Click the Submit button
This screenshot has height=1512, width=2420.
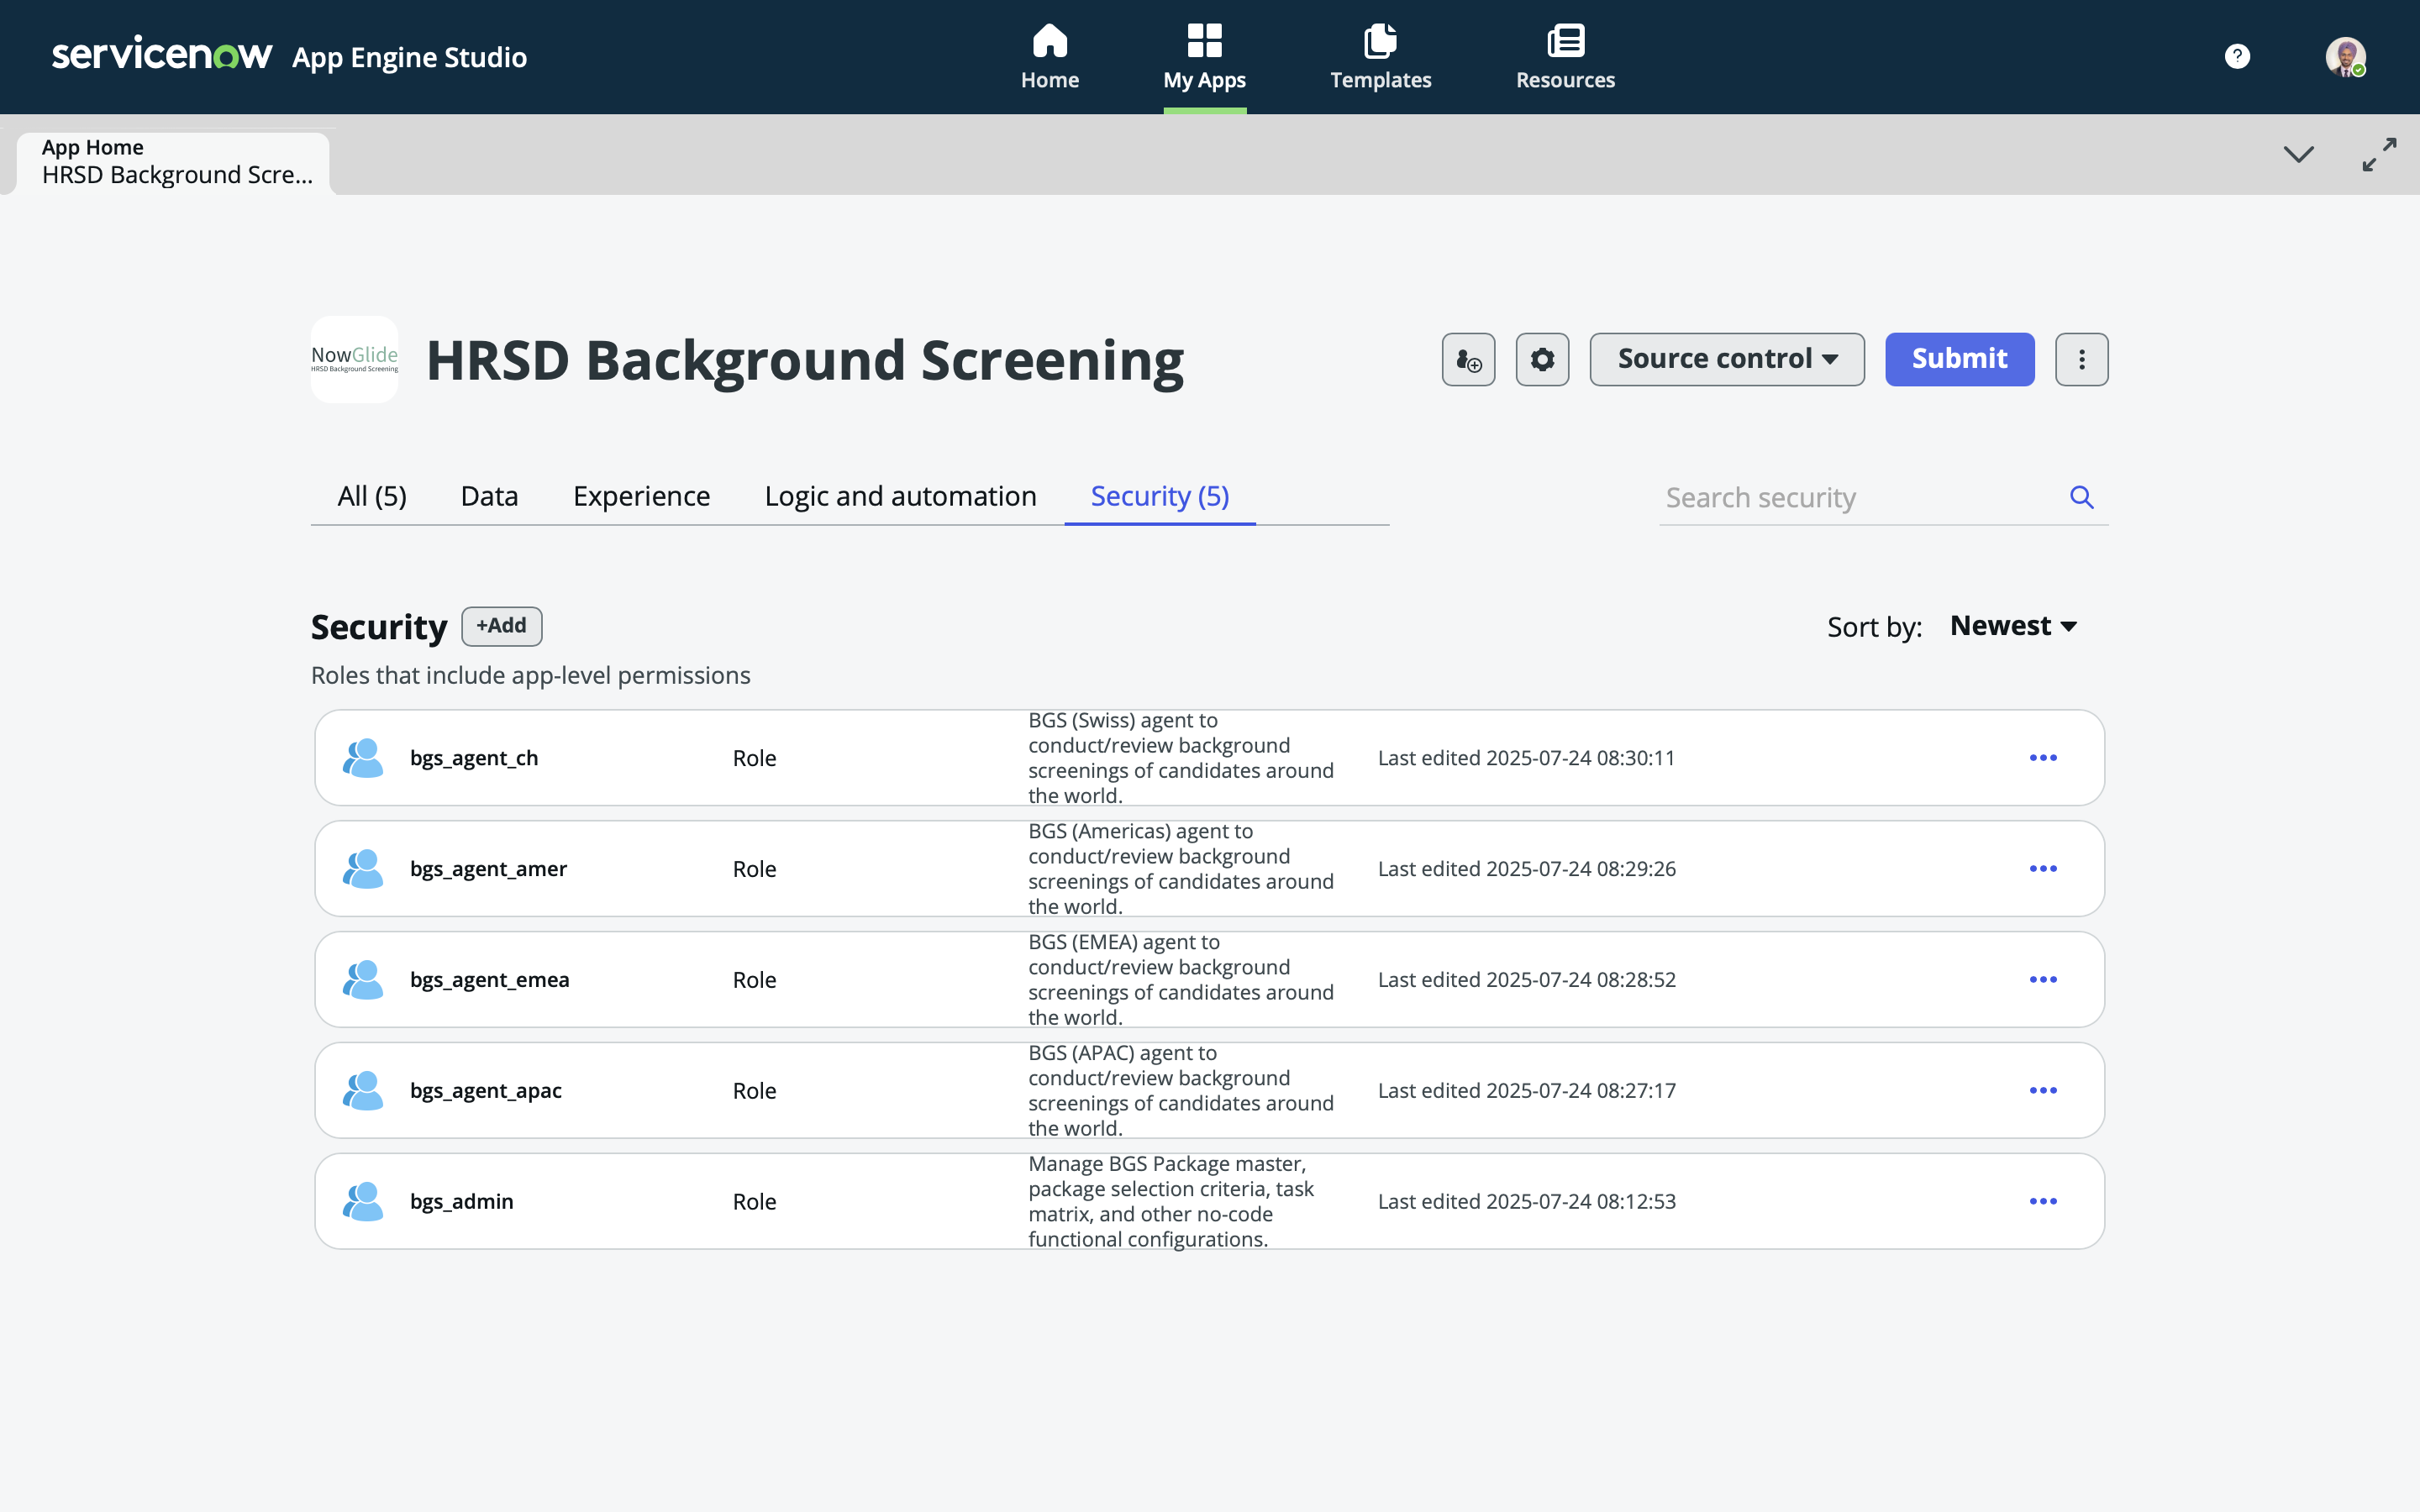pyautogui.click(x=1959, y=359)
